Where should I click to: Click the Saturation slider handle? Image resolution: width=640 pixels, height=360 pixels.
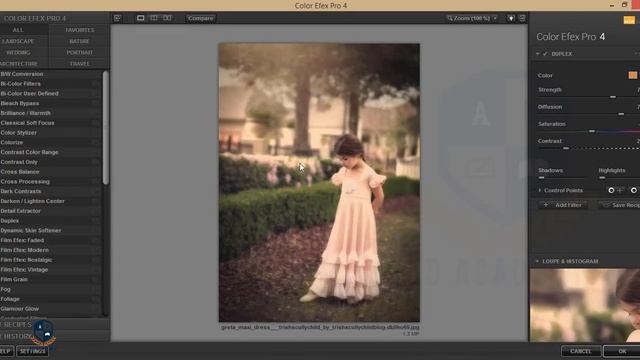point(591,131)
